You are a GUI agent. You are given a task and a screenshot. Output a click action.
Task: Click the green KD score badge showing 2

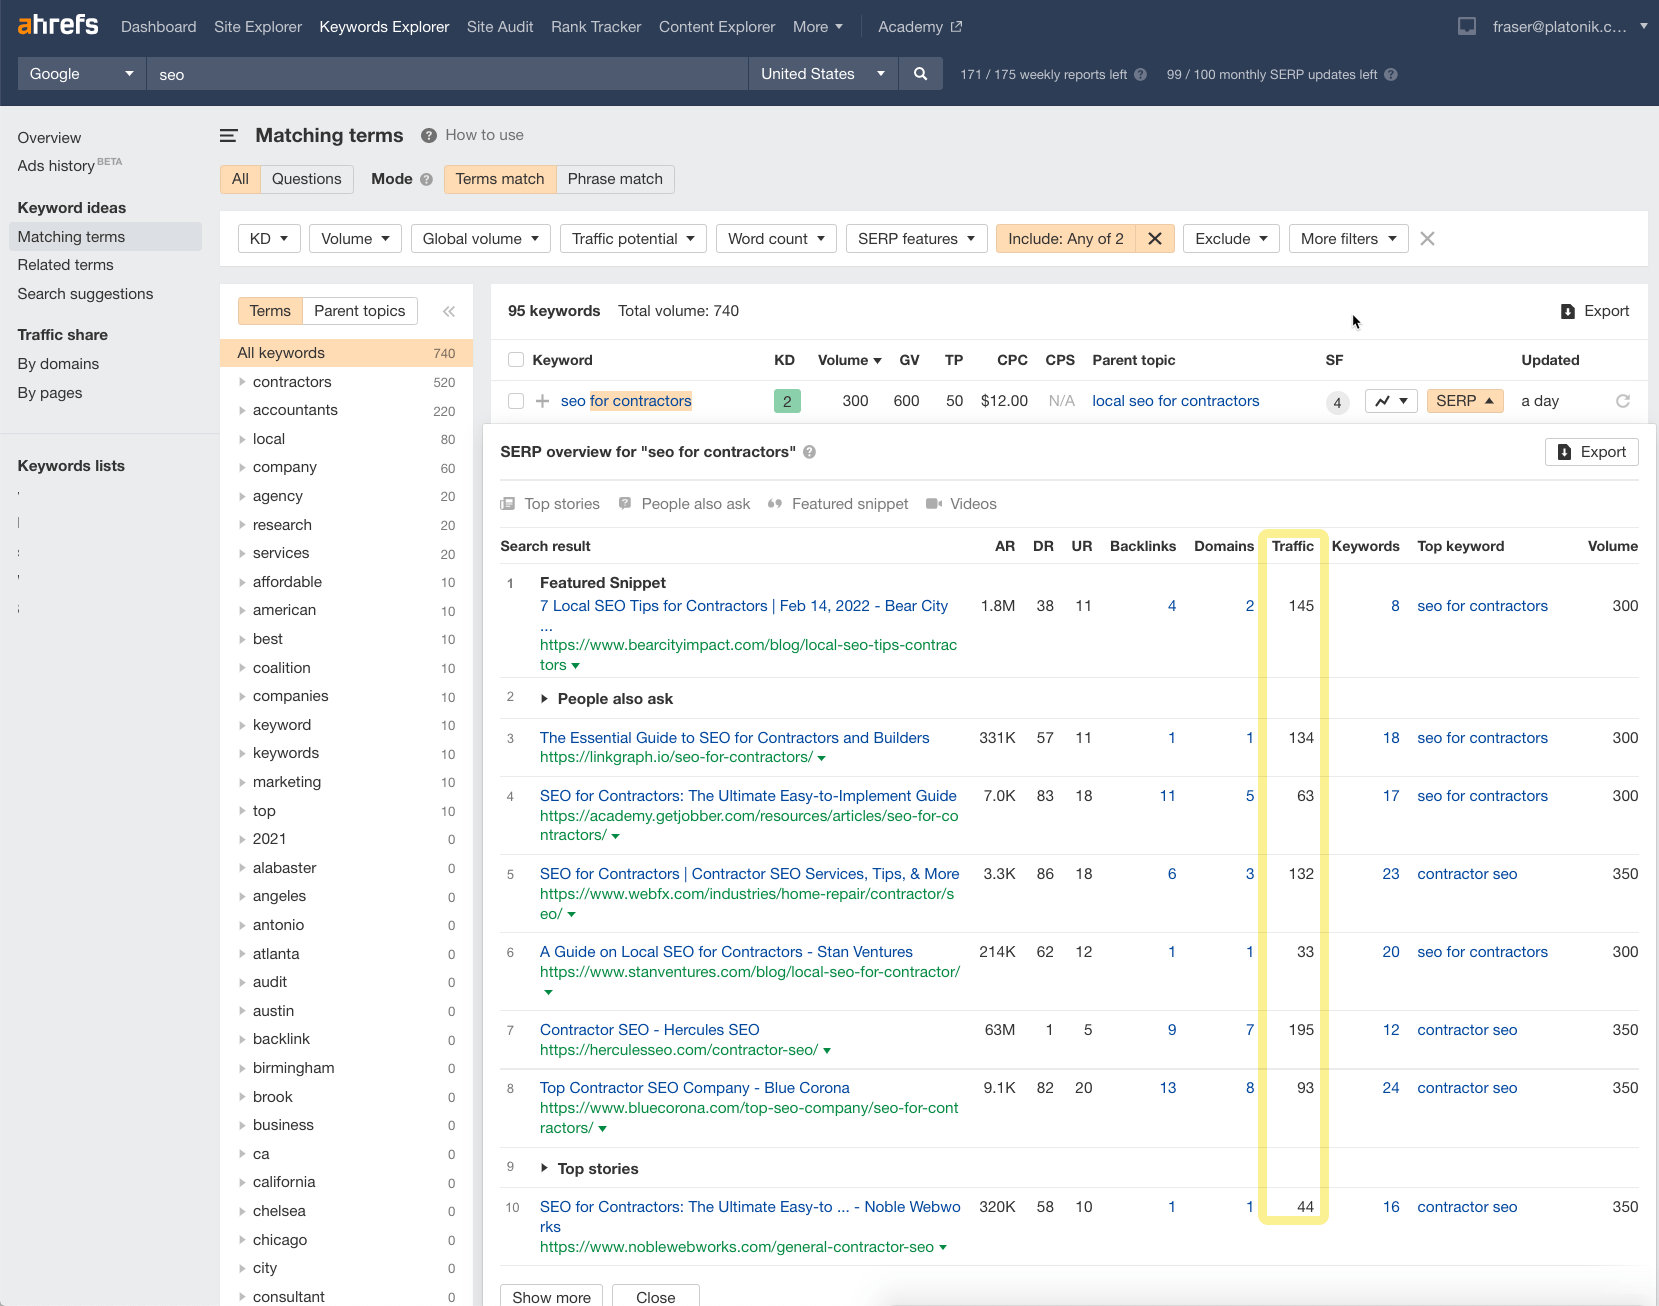(x=787, y=401)
